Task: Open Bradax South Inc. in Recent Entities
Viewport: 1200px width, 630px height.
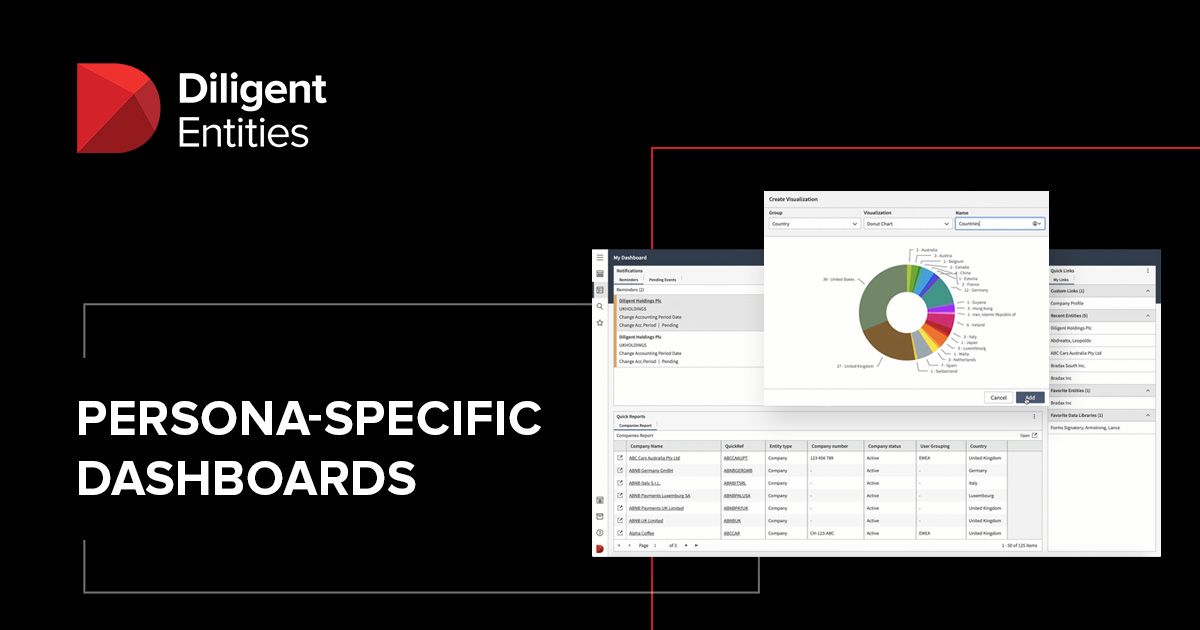Action: (1069, 365)
